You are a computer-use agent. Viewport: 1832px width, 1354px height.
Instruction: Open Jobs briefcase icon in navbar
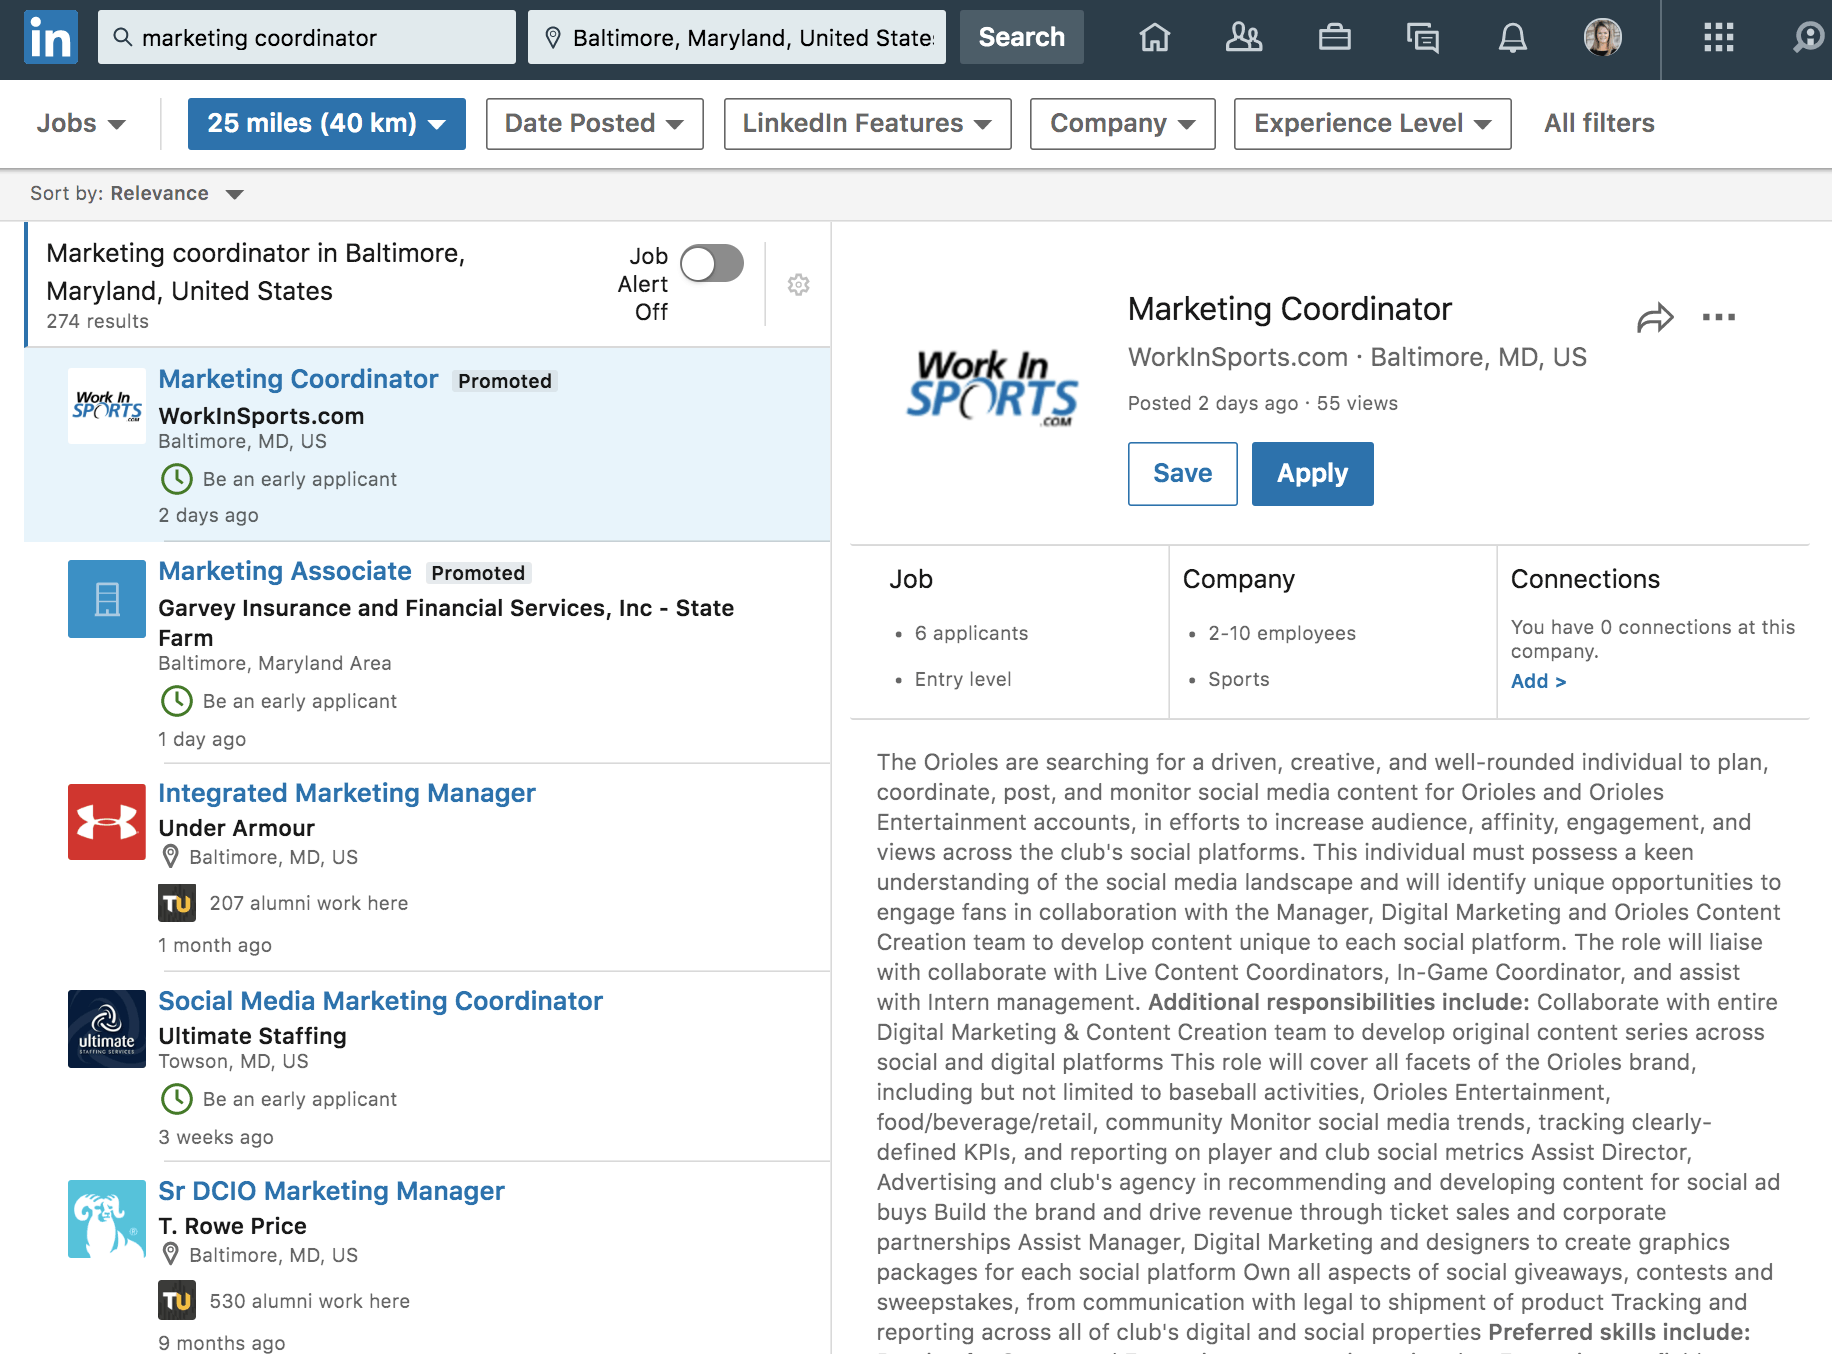(x=1334, y=38)
